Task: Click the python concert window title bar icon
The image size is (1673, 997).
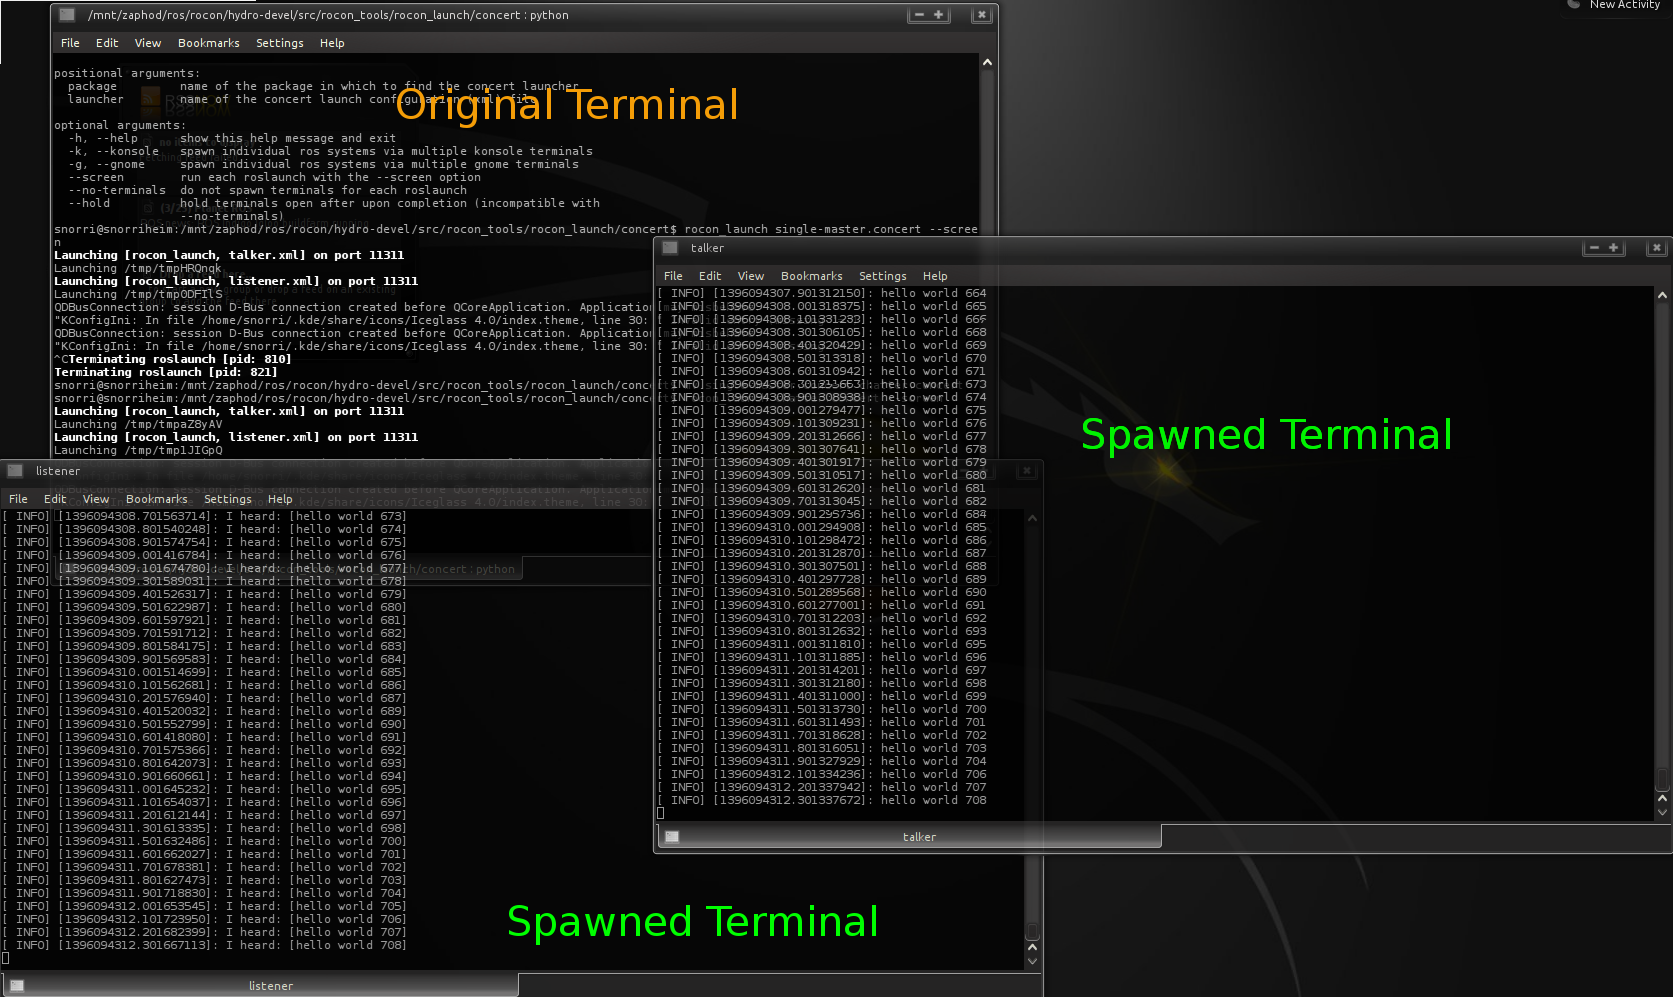Action: (67, 15)
